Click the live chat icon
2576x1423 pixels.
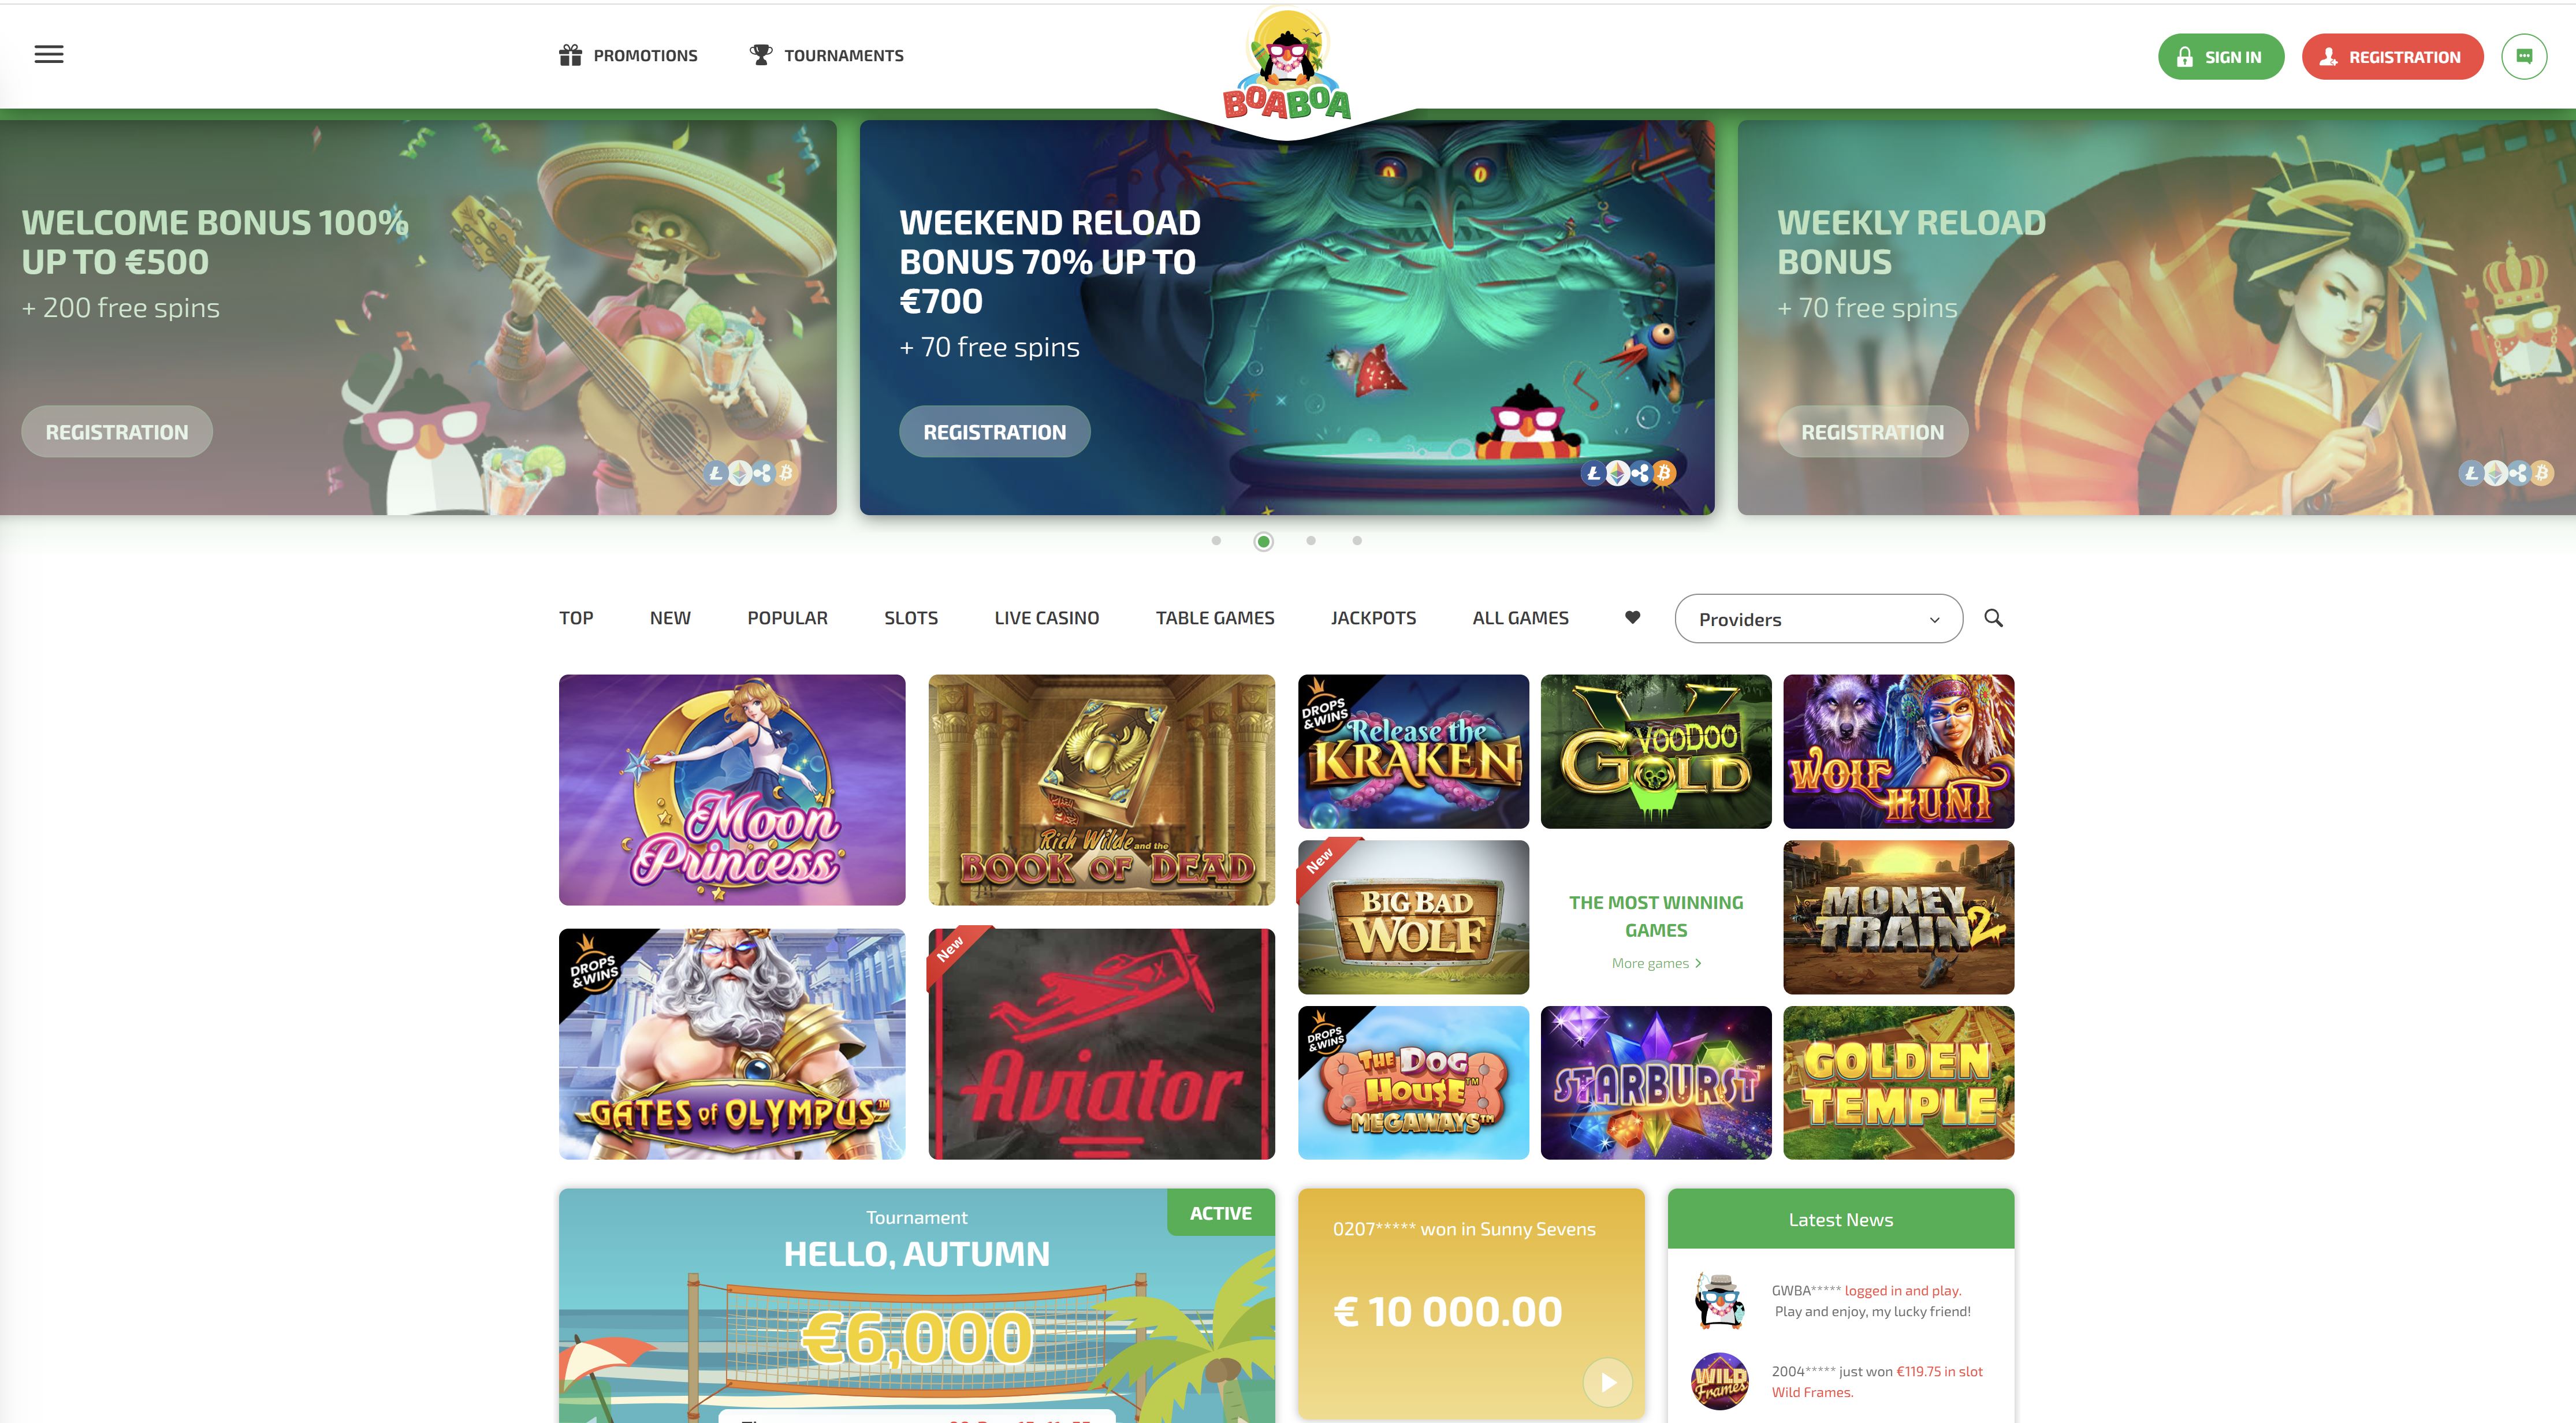(2523, 57)
